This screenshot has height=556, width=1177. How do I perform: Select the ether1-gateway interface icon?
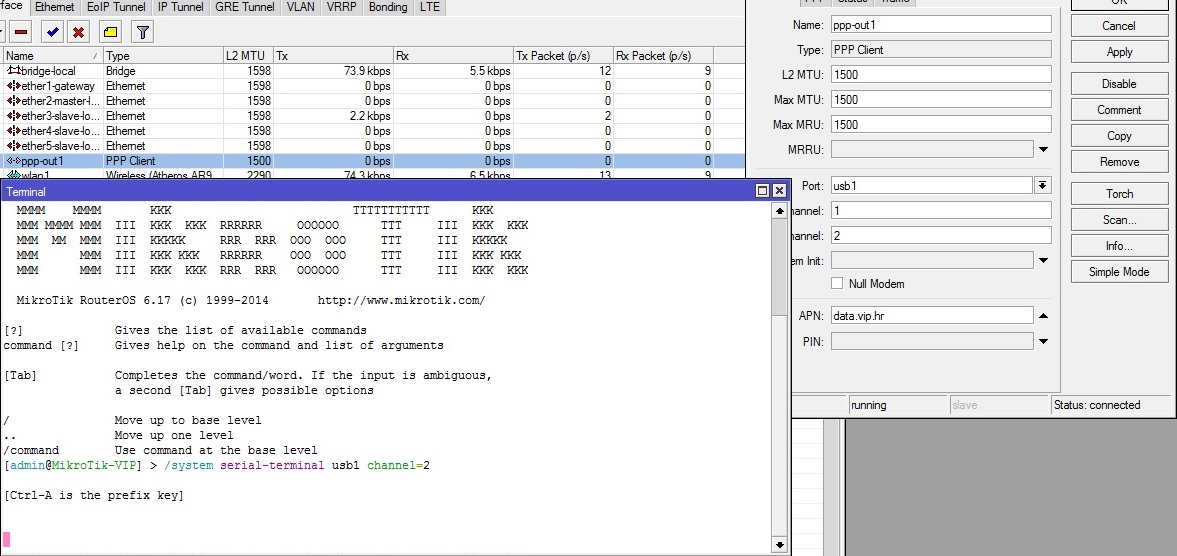(13, 86)
